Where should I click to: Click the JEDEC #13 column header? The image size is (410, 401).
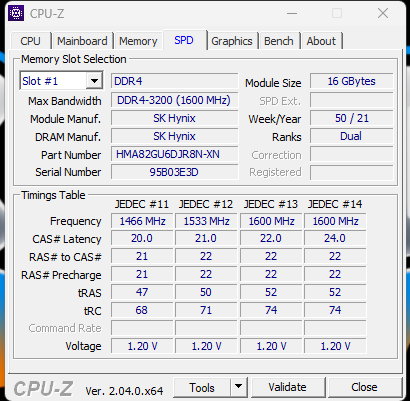point(271,204)
